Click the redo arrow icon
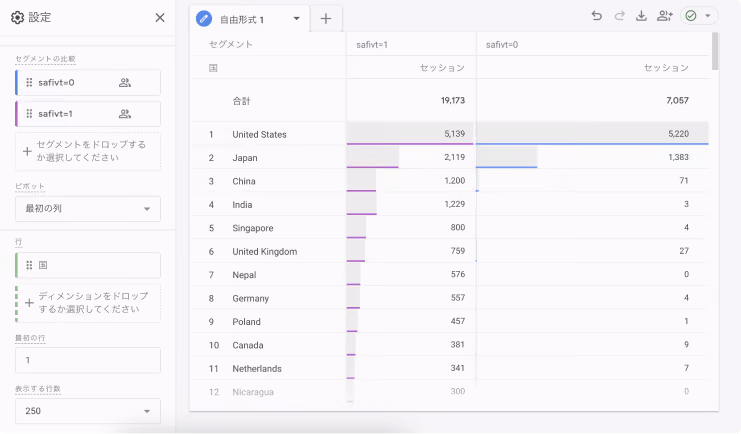Viewport: 741px width, 434px height. point(619,16)
